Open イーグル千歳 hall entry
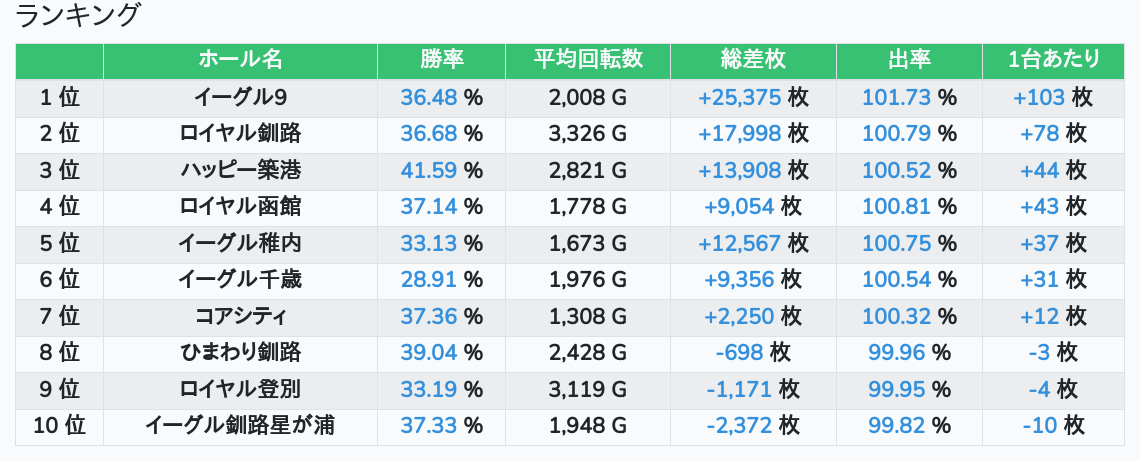This screenshot has height=462, width=1140. point(240,279)
